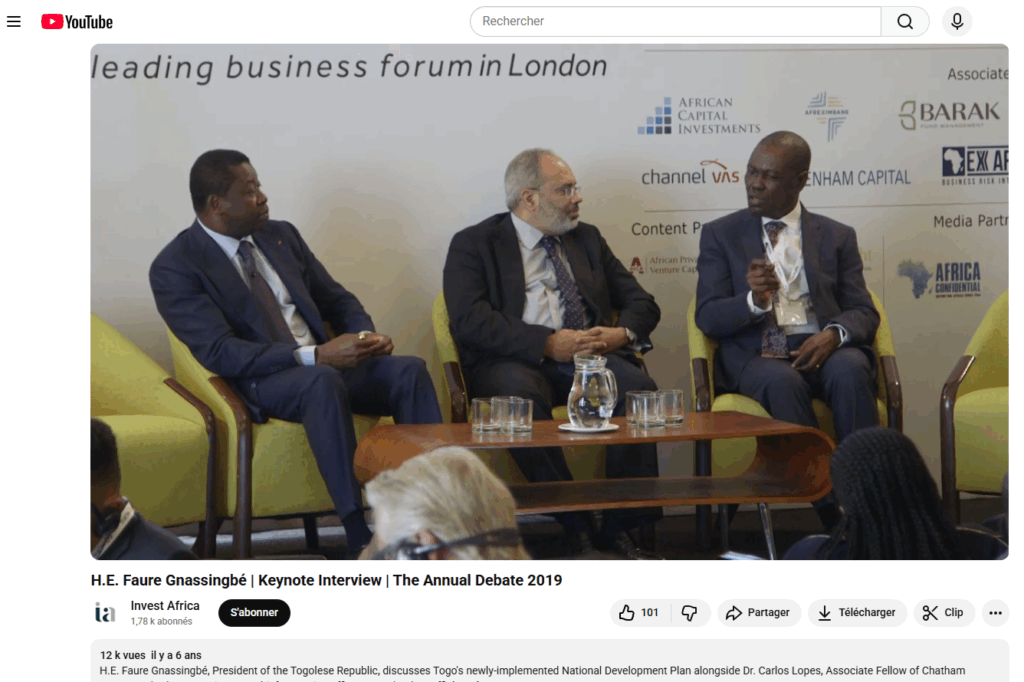This screenshot has height=682, width=1024.
Task: Open the hamburger guide menu
Action: (x=14, y=22)
